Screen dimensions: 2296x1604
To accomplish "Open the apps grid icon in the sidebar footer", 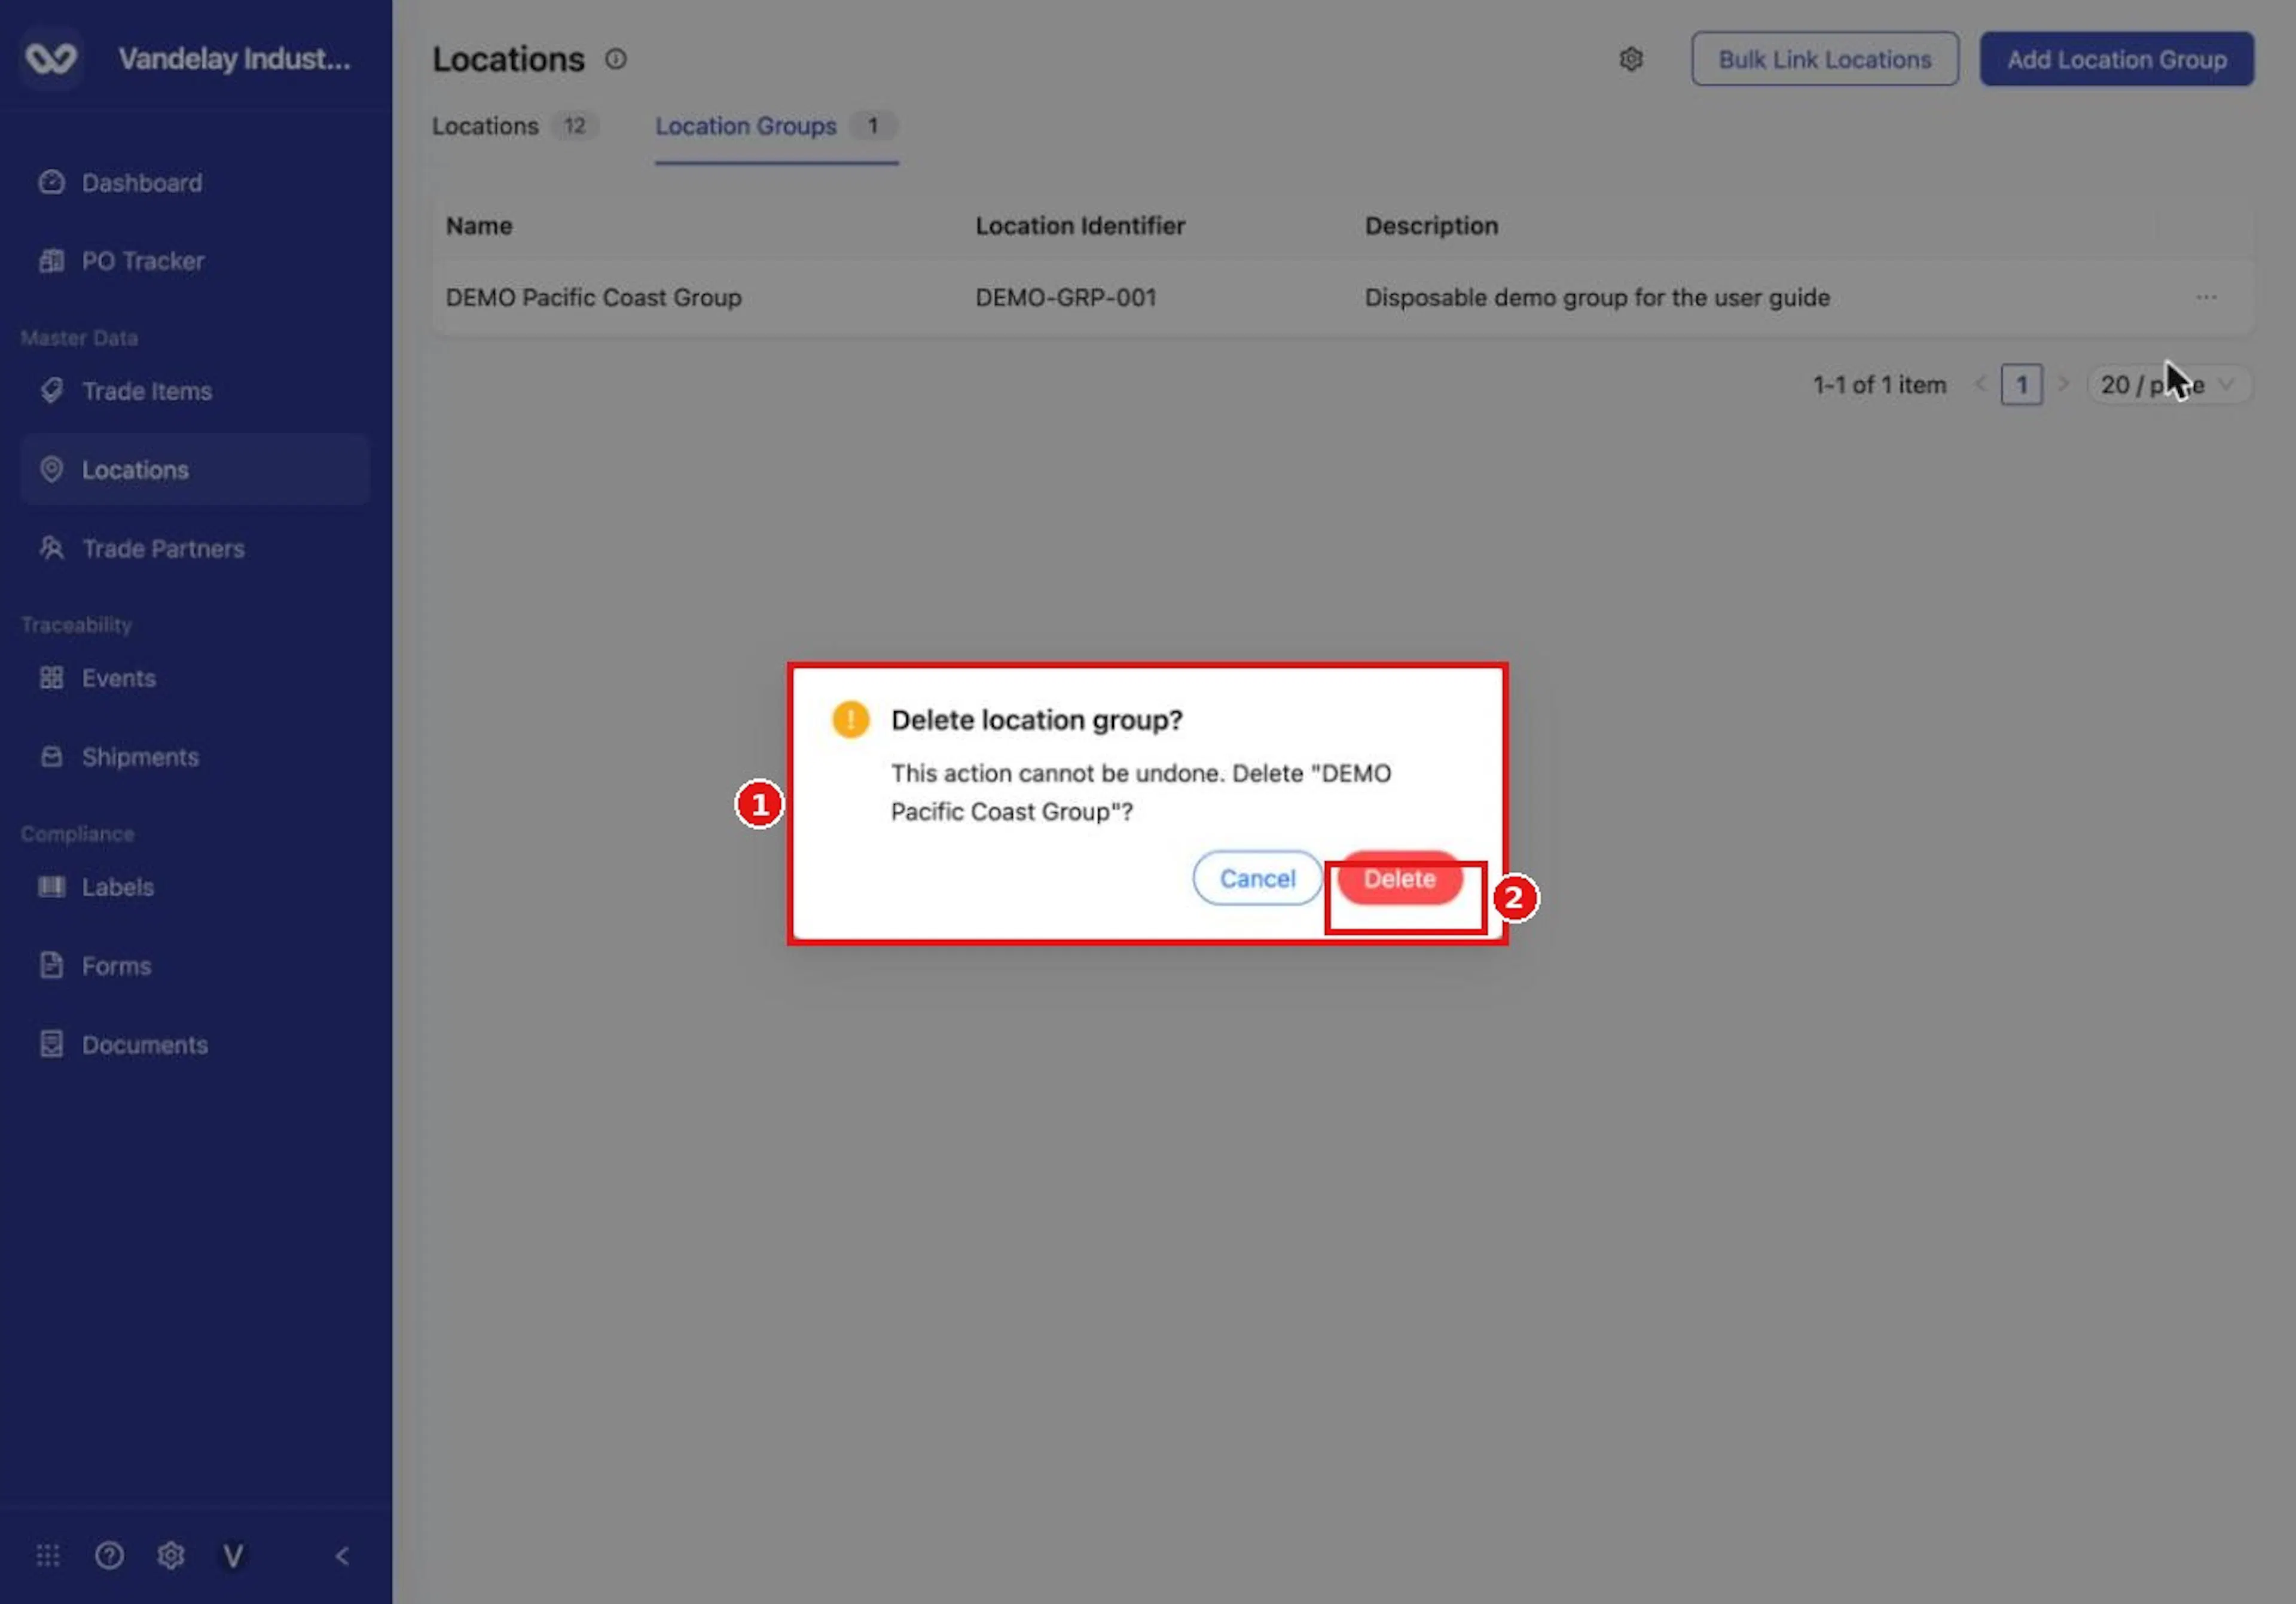I will coord(48,1556).
